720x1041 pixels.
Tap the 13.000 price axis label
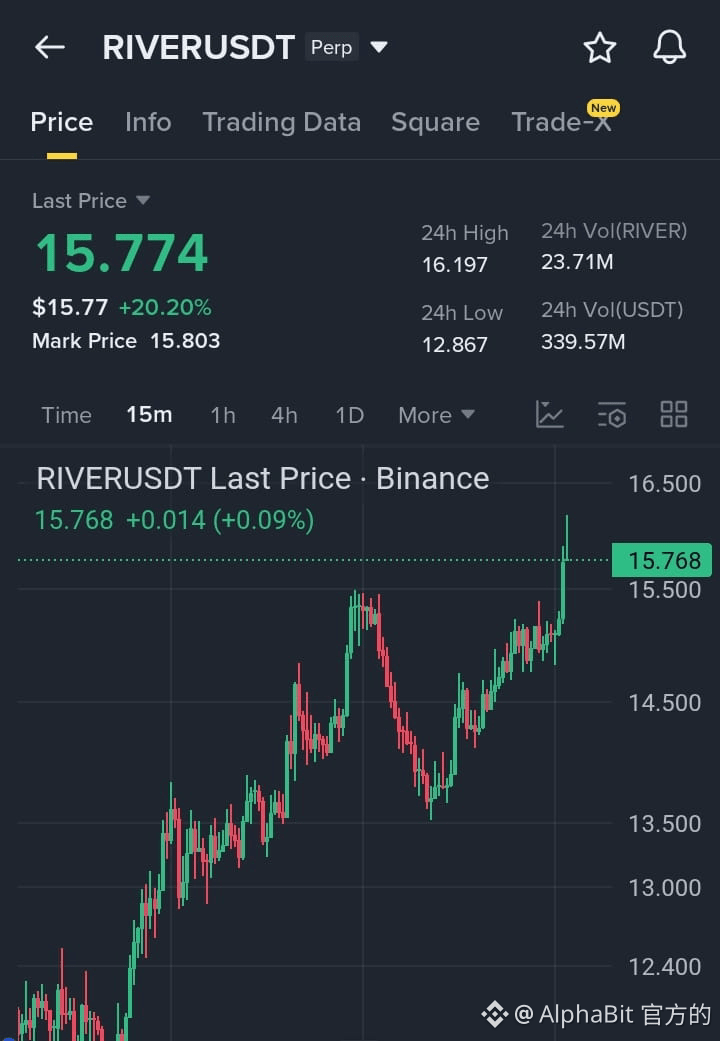[x=665, y=888]
